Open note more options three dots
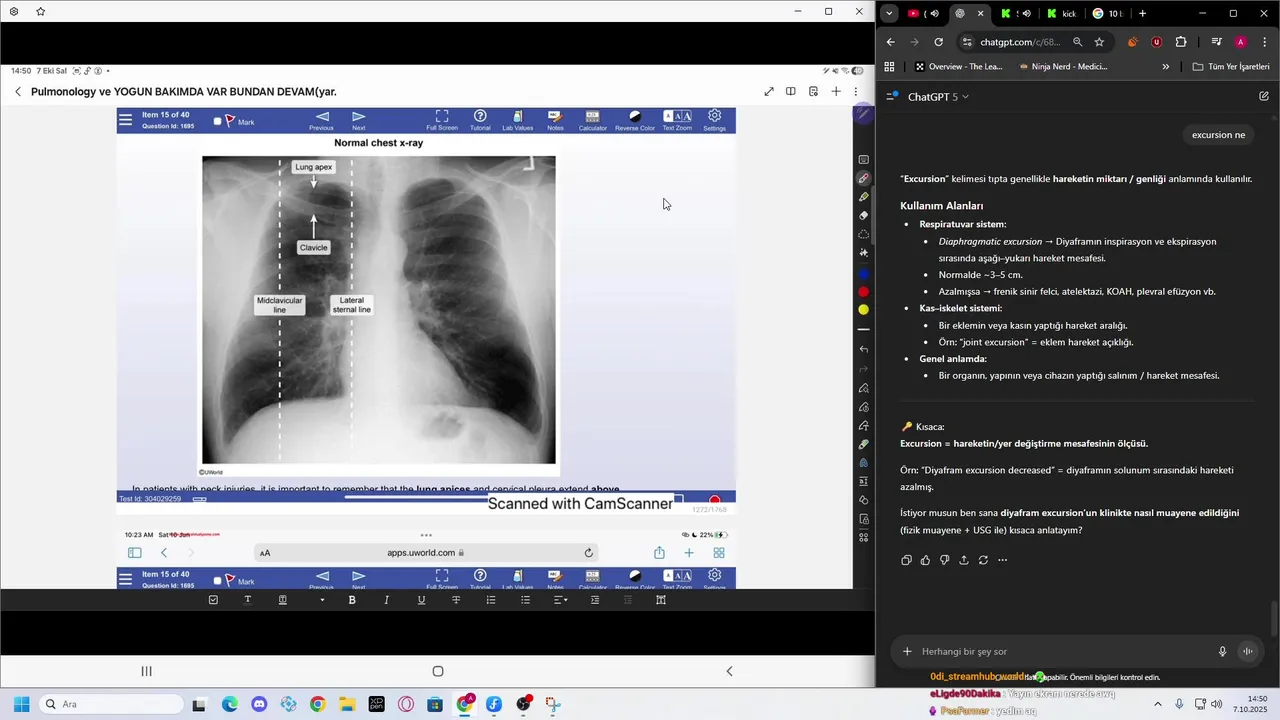Screen dimensions: 1280x720 [856, 92]
